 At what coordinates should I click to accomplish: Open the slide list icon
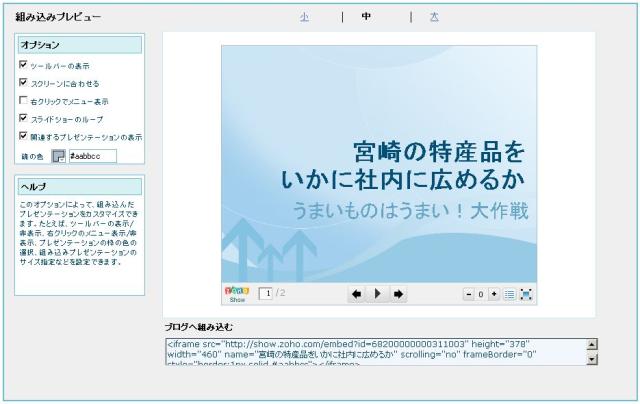(x=509, y=294)
